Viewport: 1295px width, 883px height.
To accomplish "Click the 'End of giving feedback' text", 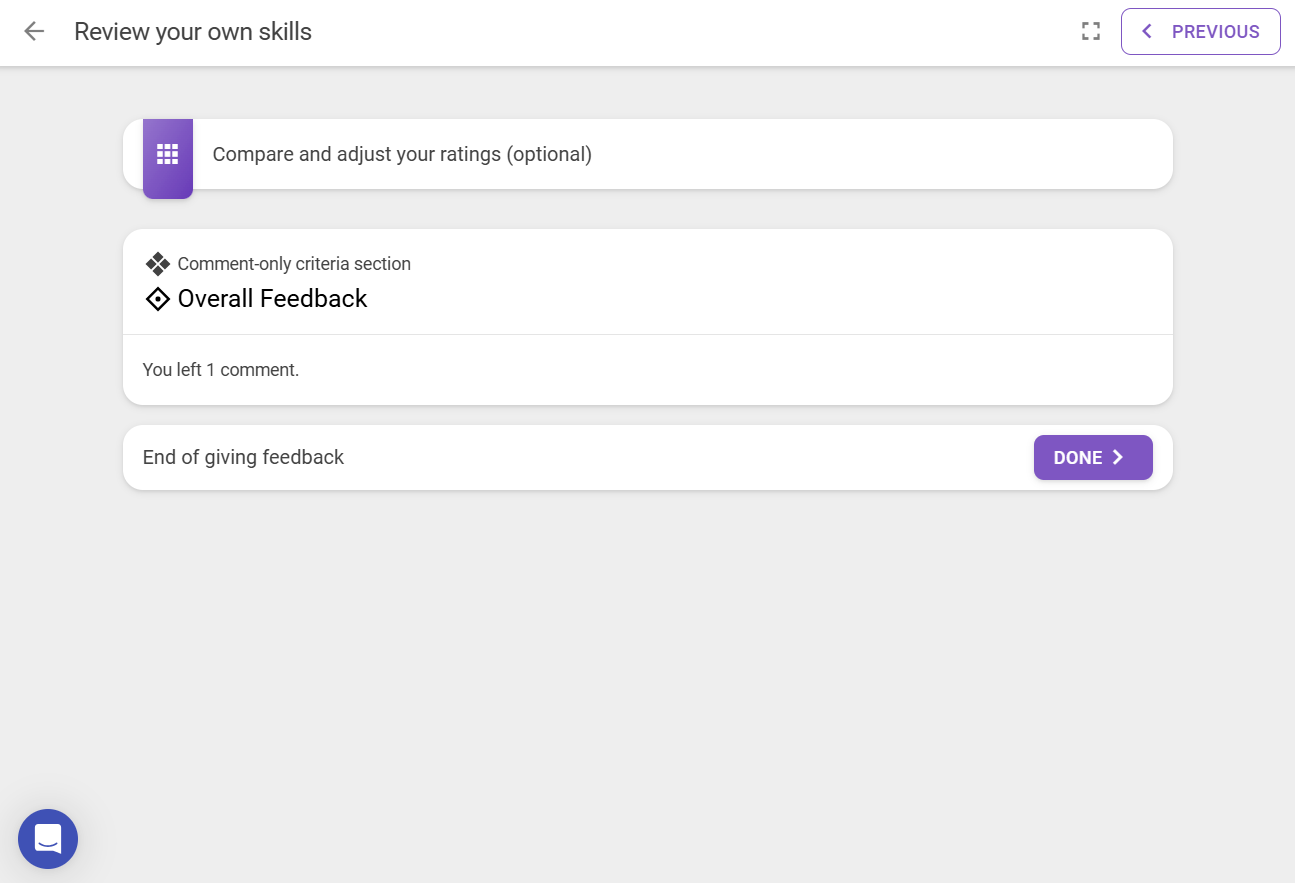I will (243, 457).
